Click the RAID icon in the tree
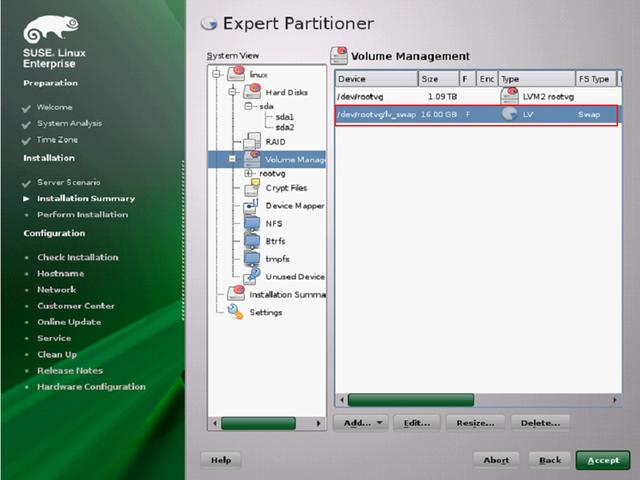This screenshot has height=480, width=640. point(252,141)
